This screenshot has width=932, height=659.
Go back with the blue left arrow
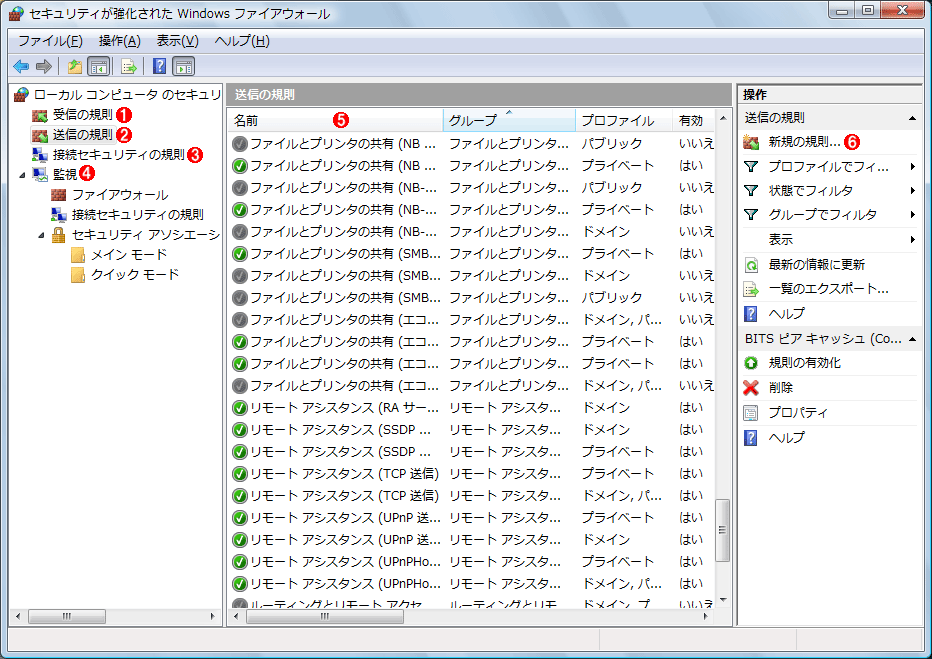[21, 67]
